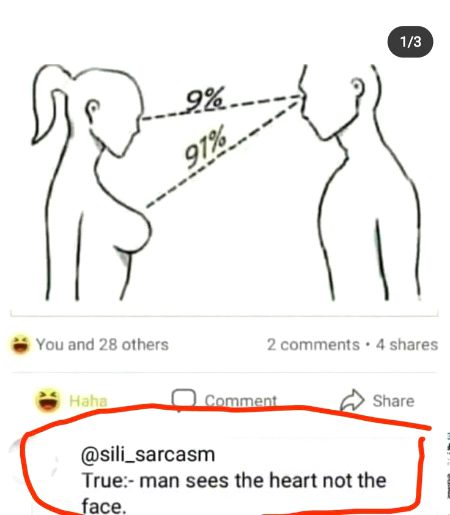Open the 4 shares link
Viewport: 450px width, 515px height.
click(x=407, y=345)
